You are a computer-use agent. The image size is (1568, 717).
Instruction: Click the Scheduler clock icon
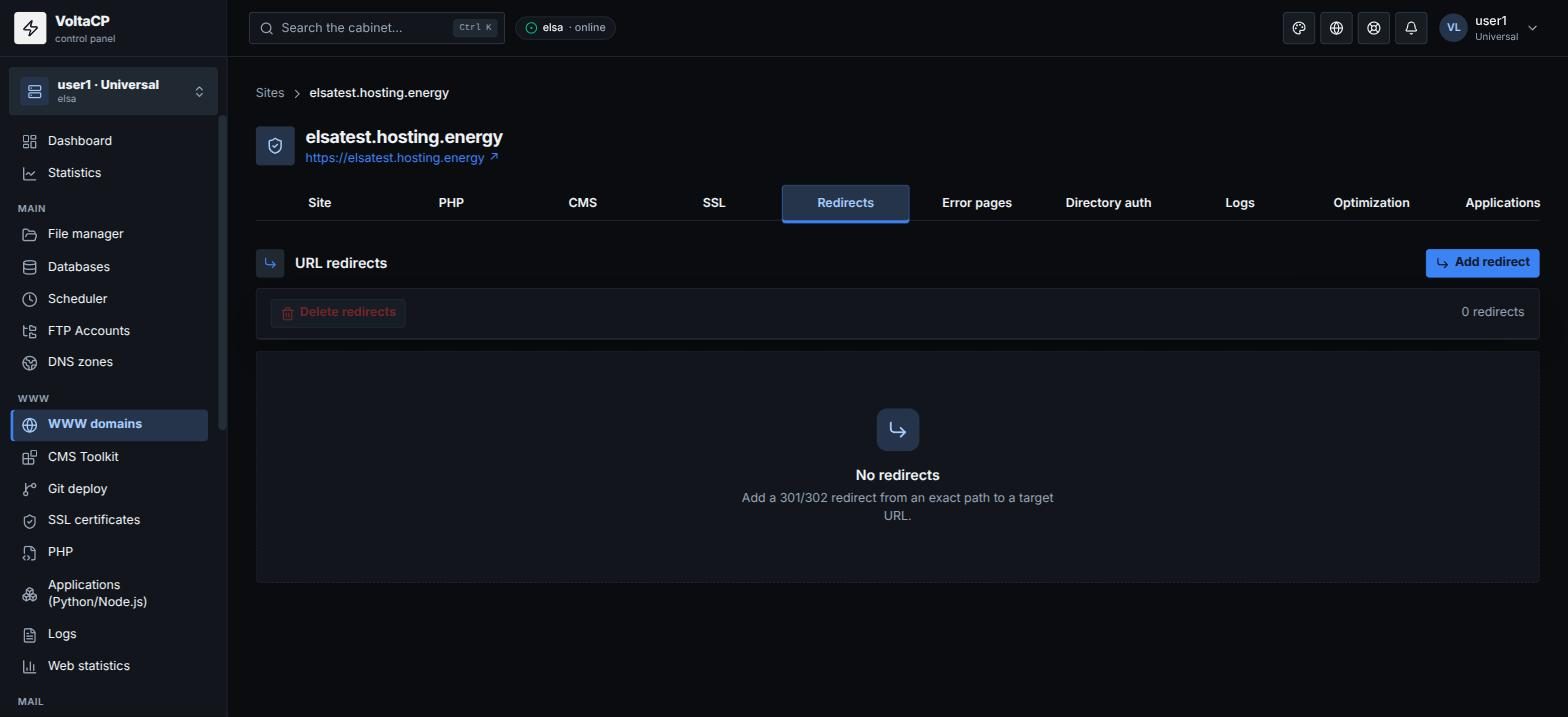point(30,299)
